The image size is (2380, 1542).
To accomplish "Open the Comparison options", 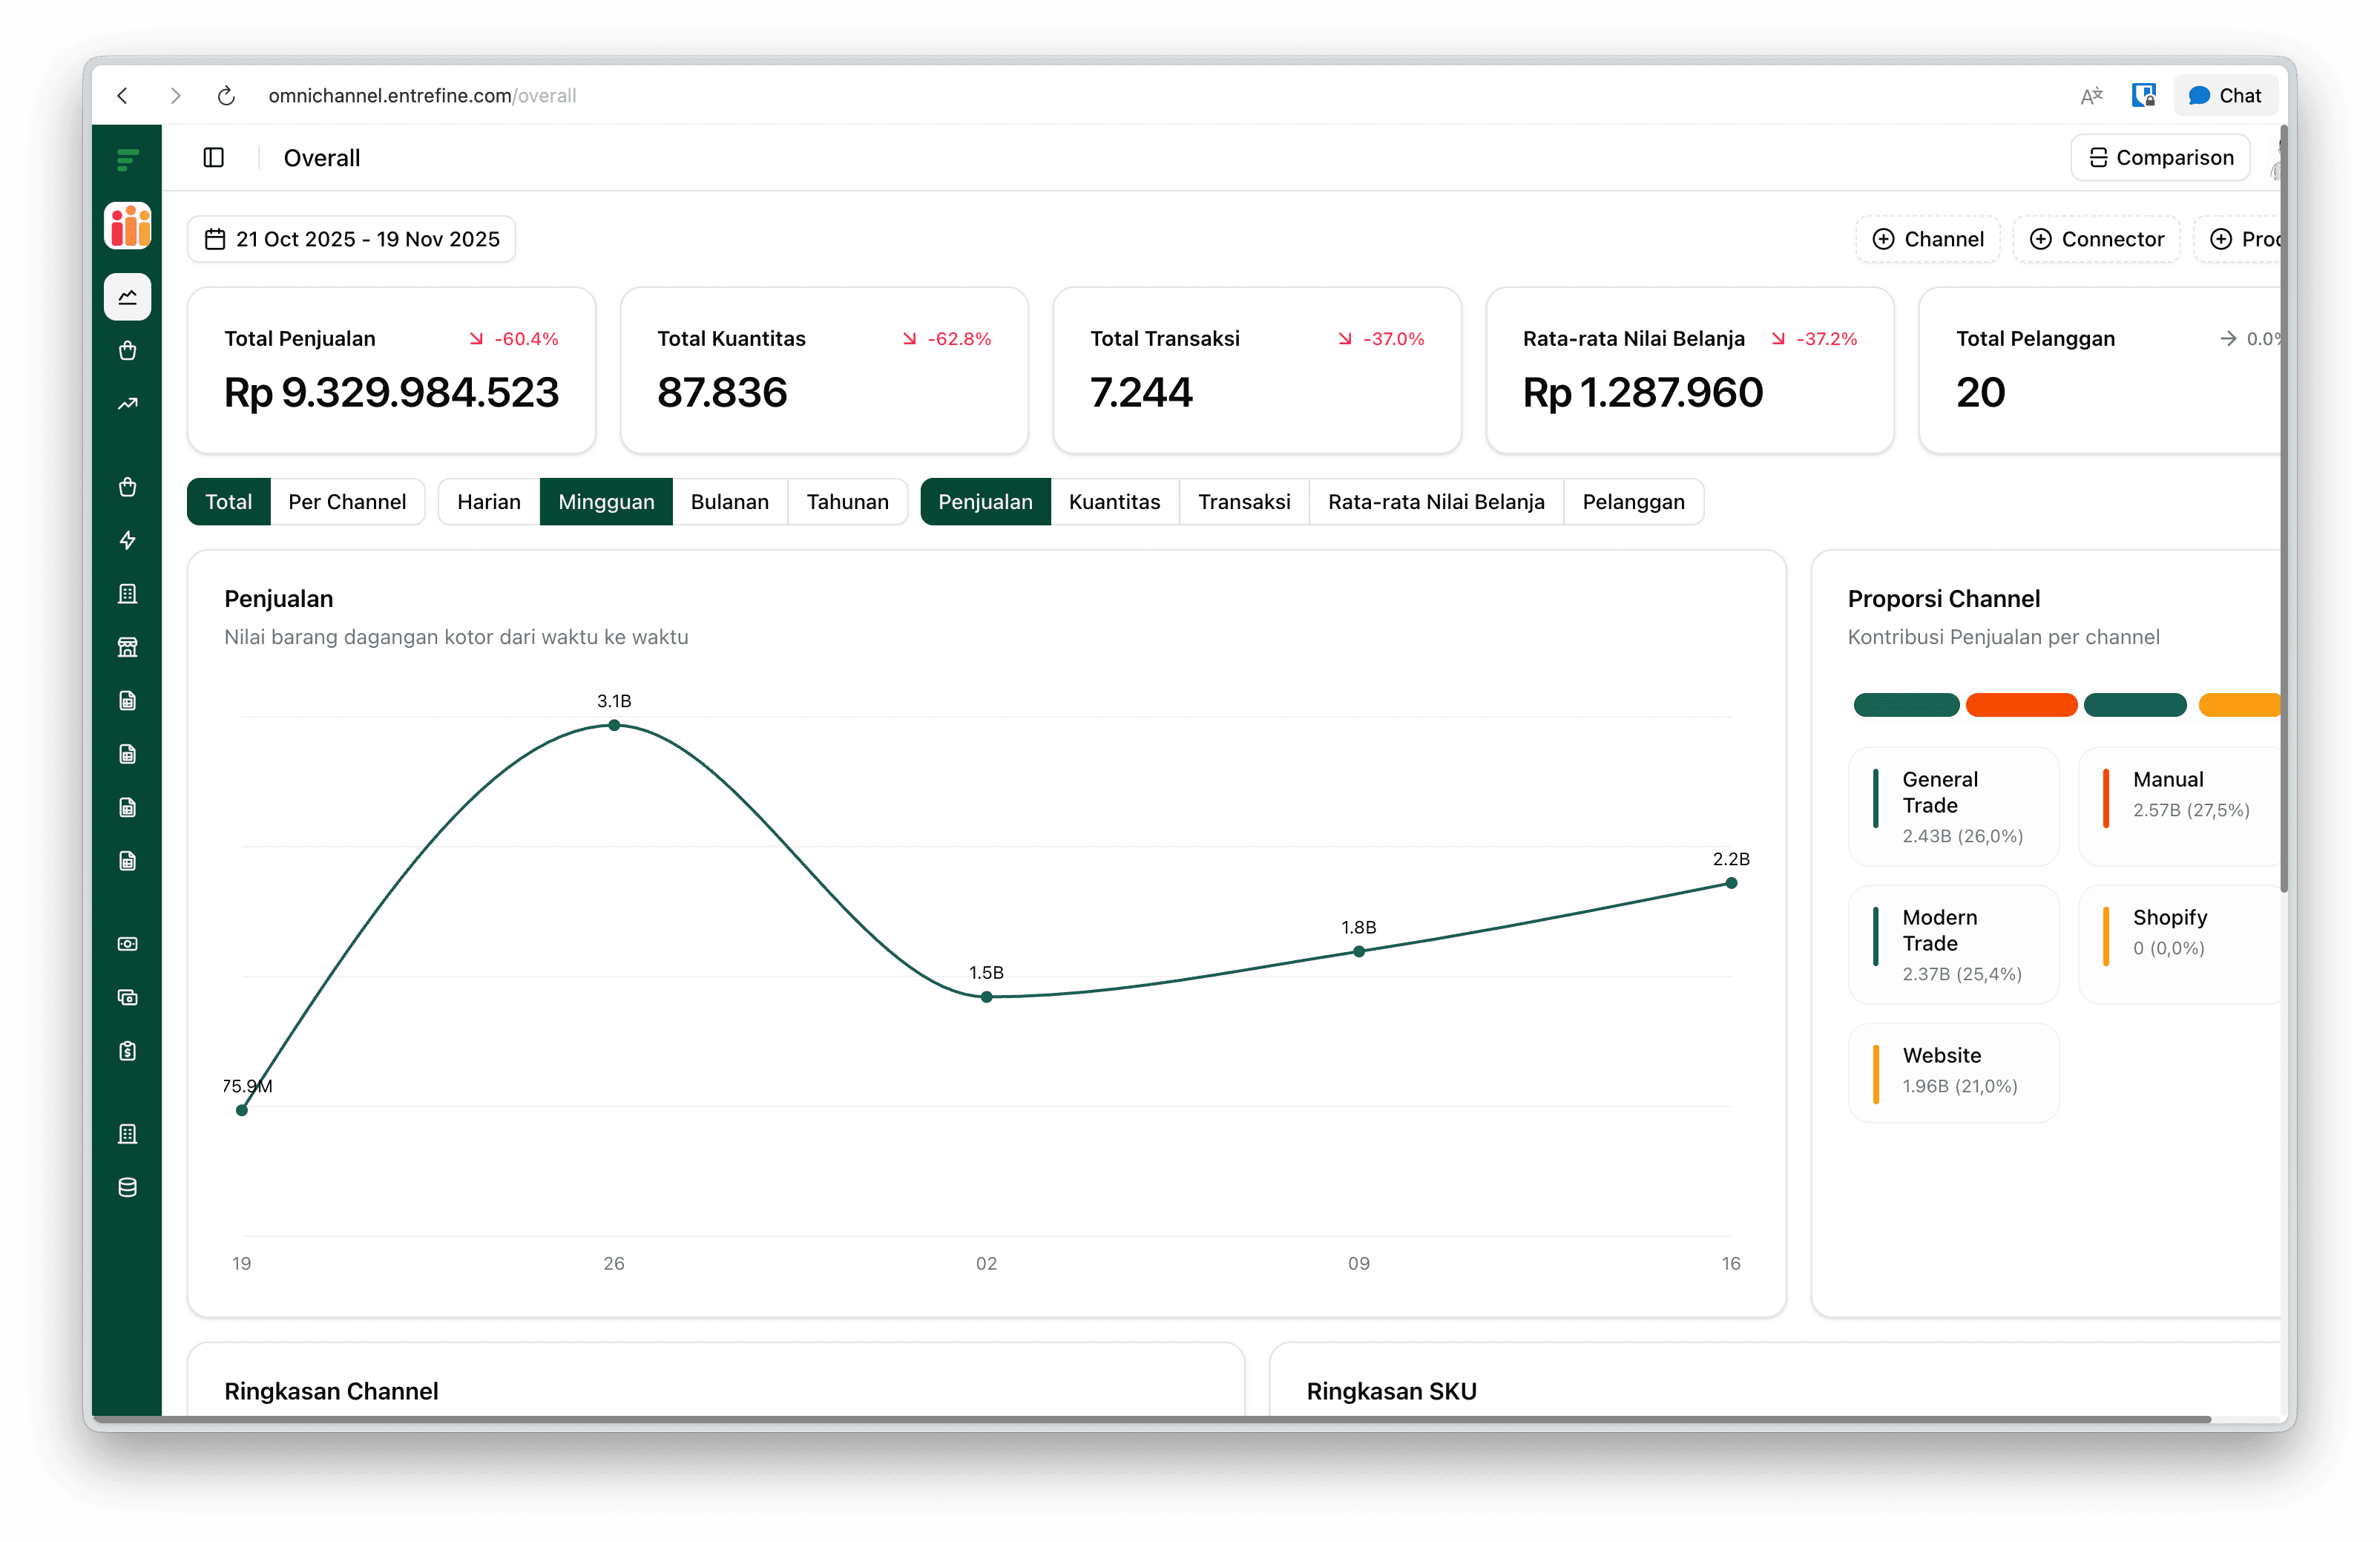I will click(x=2159, y=157).
